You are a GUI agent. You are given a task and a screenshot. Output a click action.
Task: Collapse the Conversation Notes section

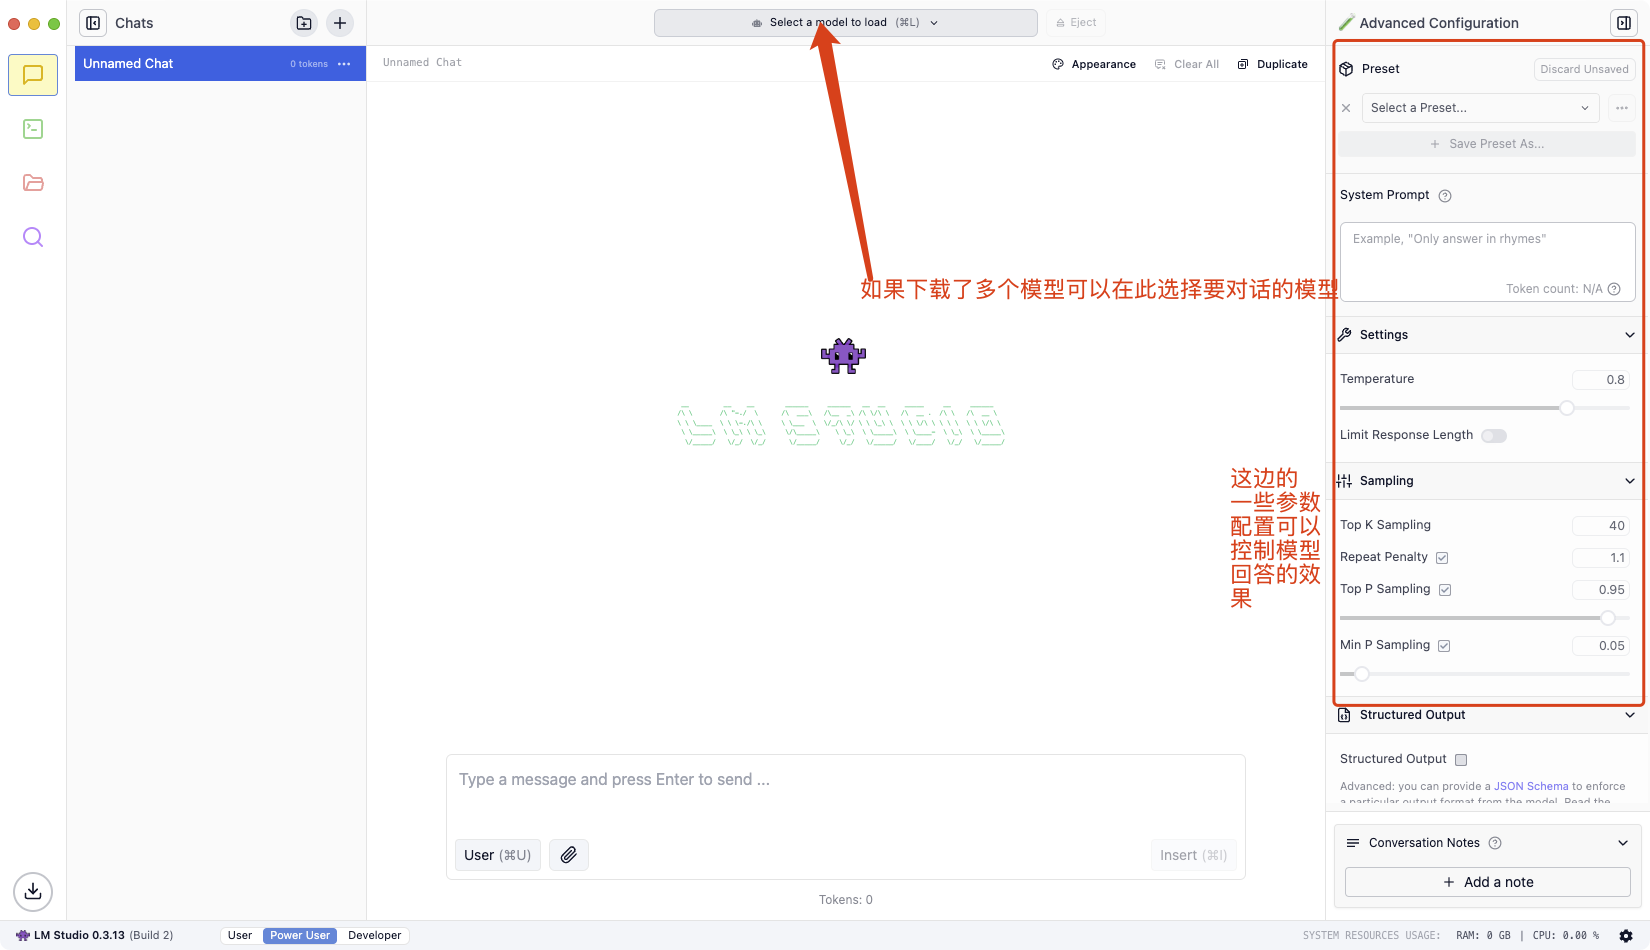click(x=1623, y=843)
